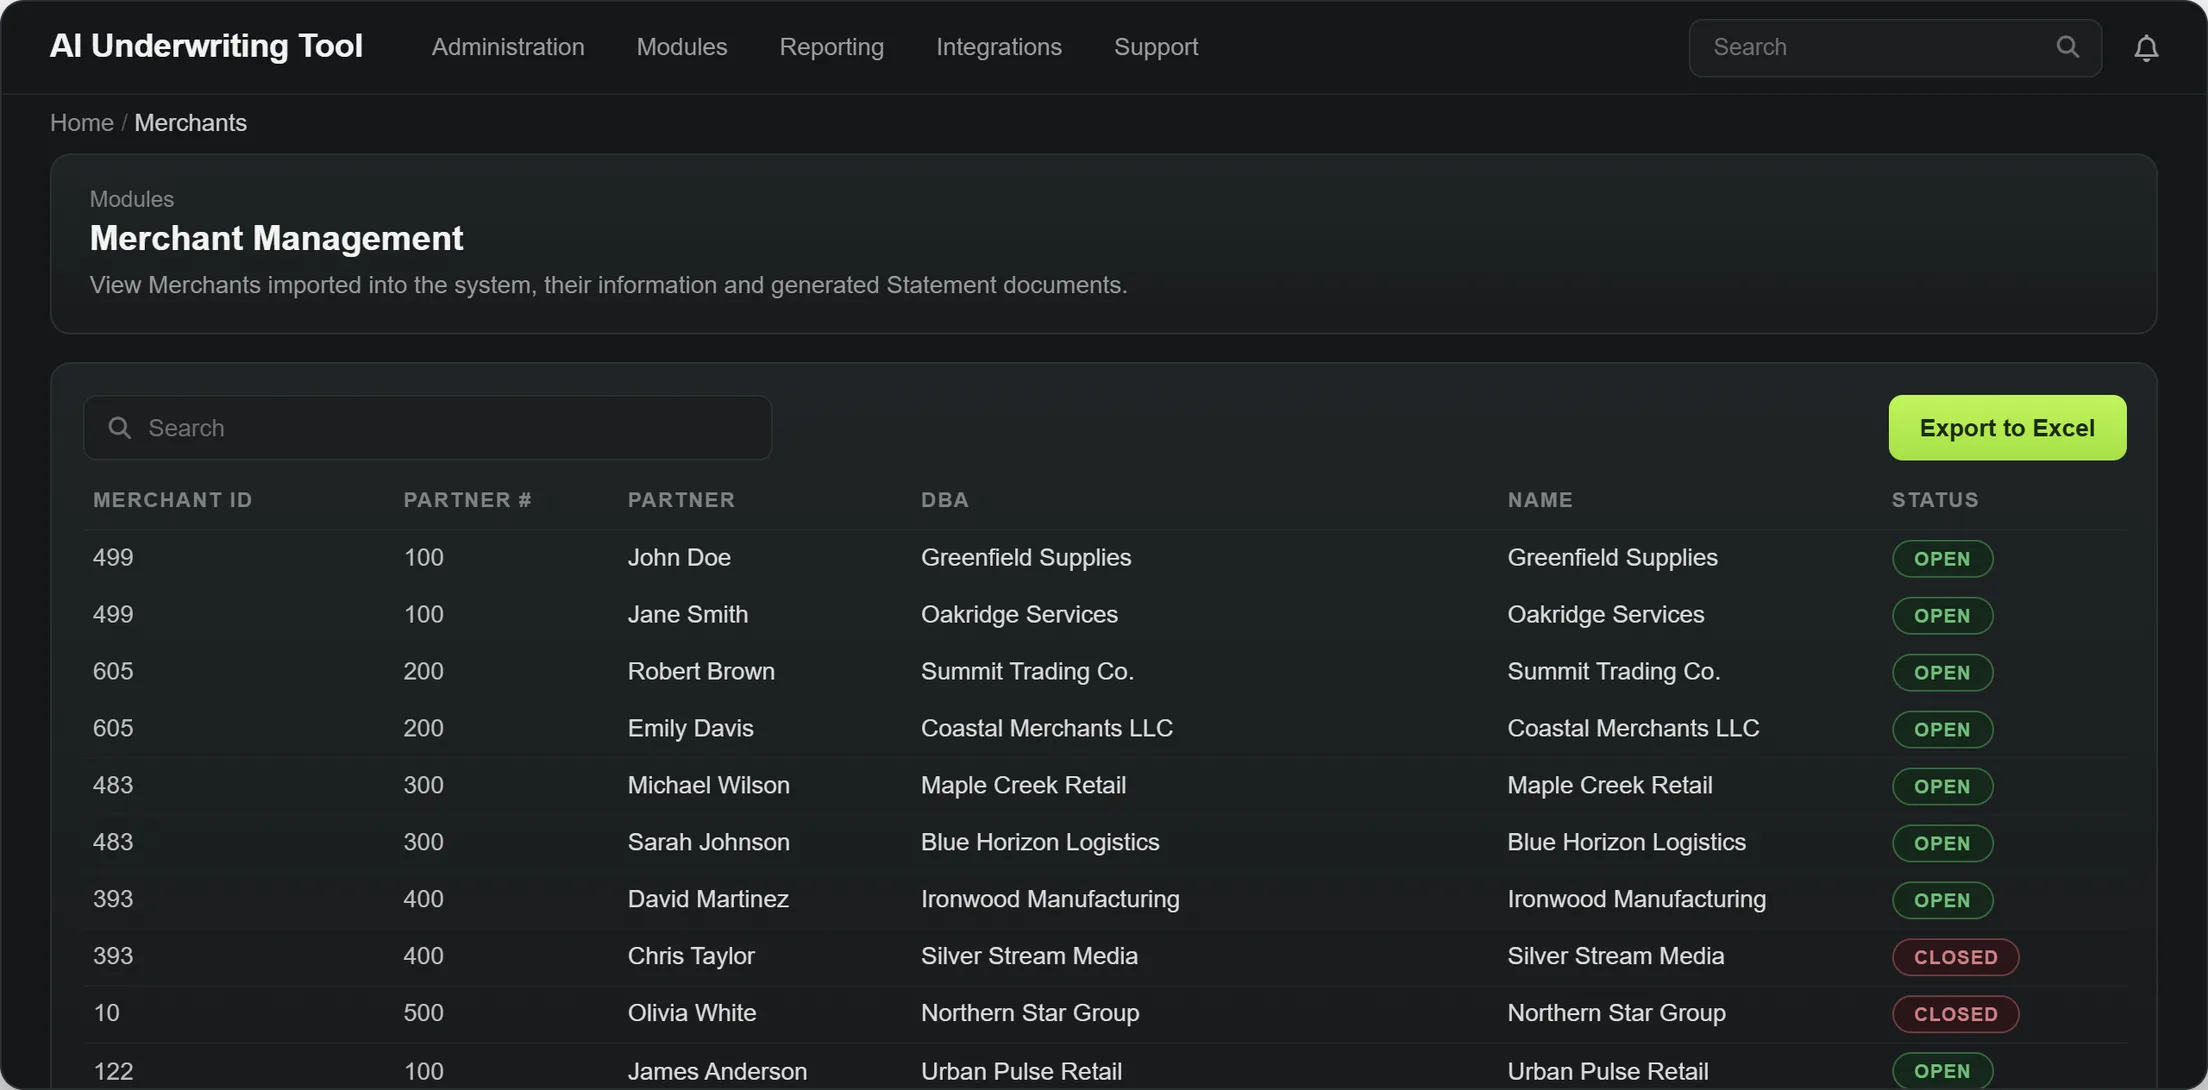
Task: Sort by Name column header
Action: point(1540,500)
